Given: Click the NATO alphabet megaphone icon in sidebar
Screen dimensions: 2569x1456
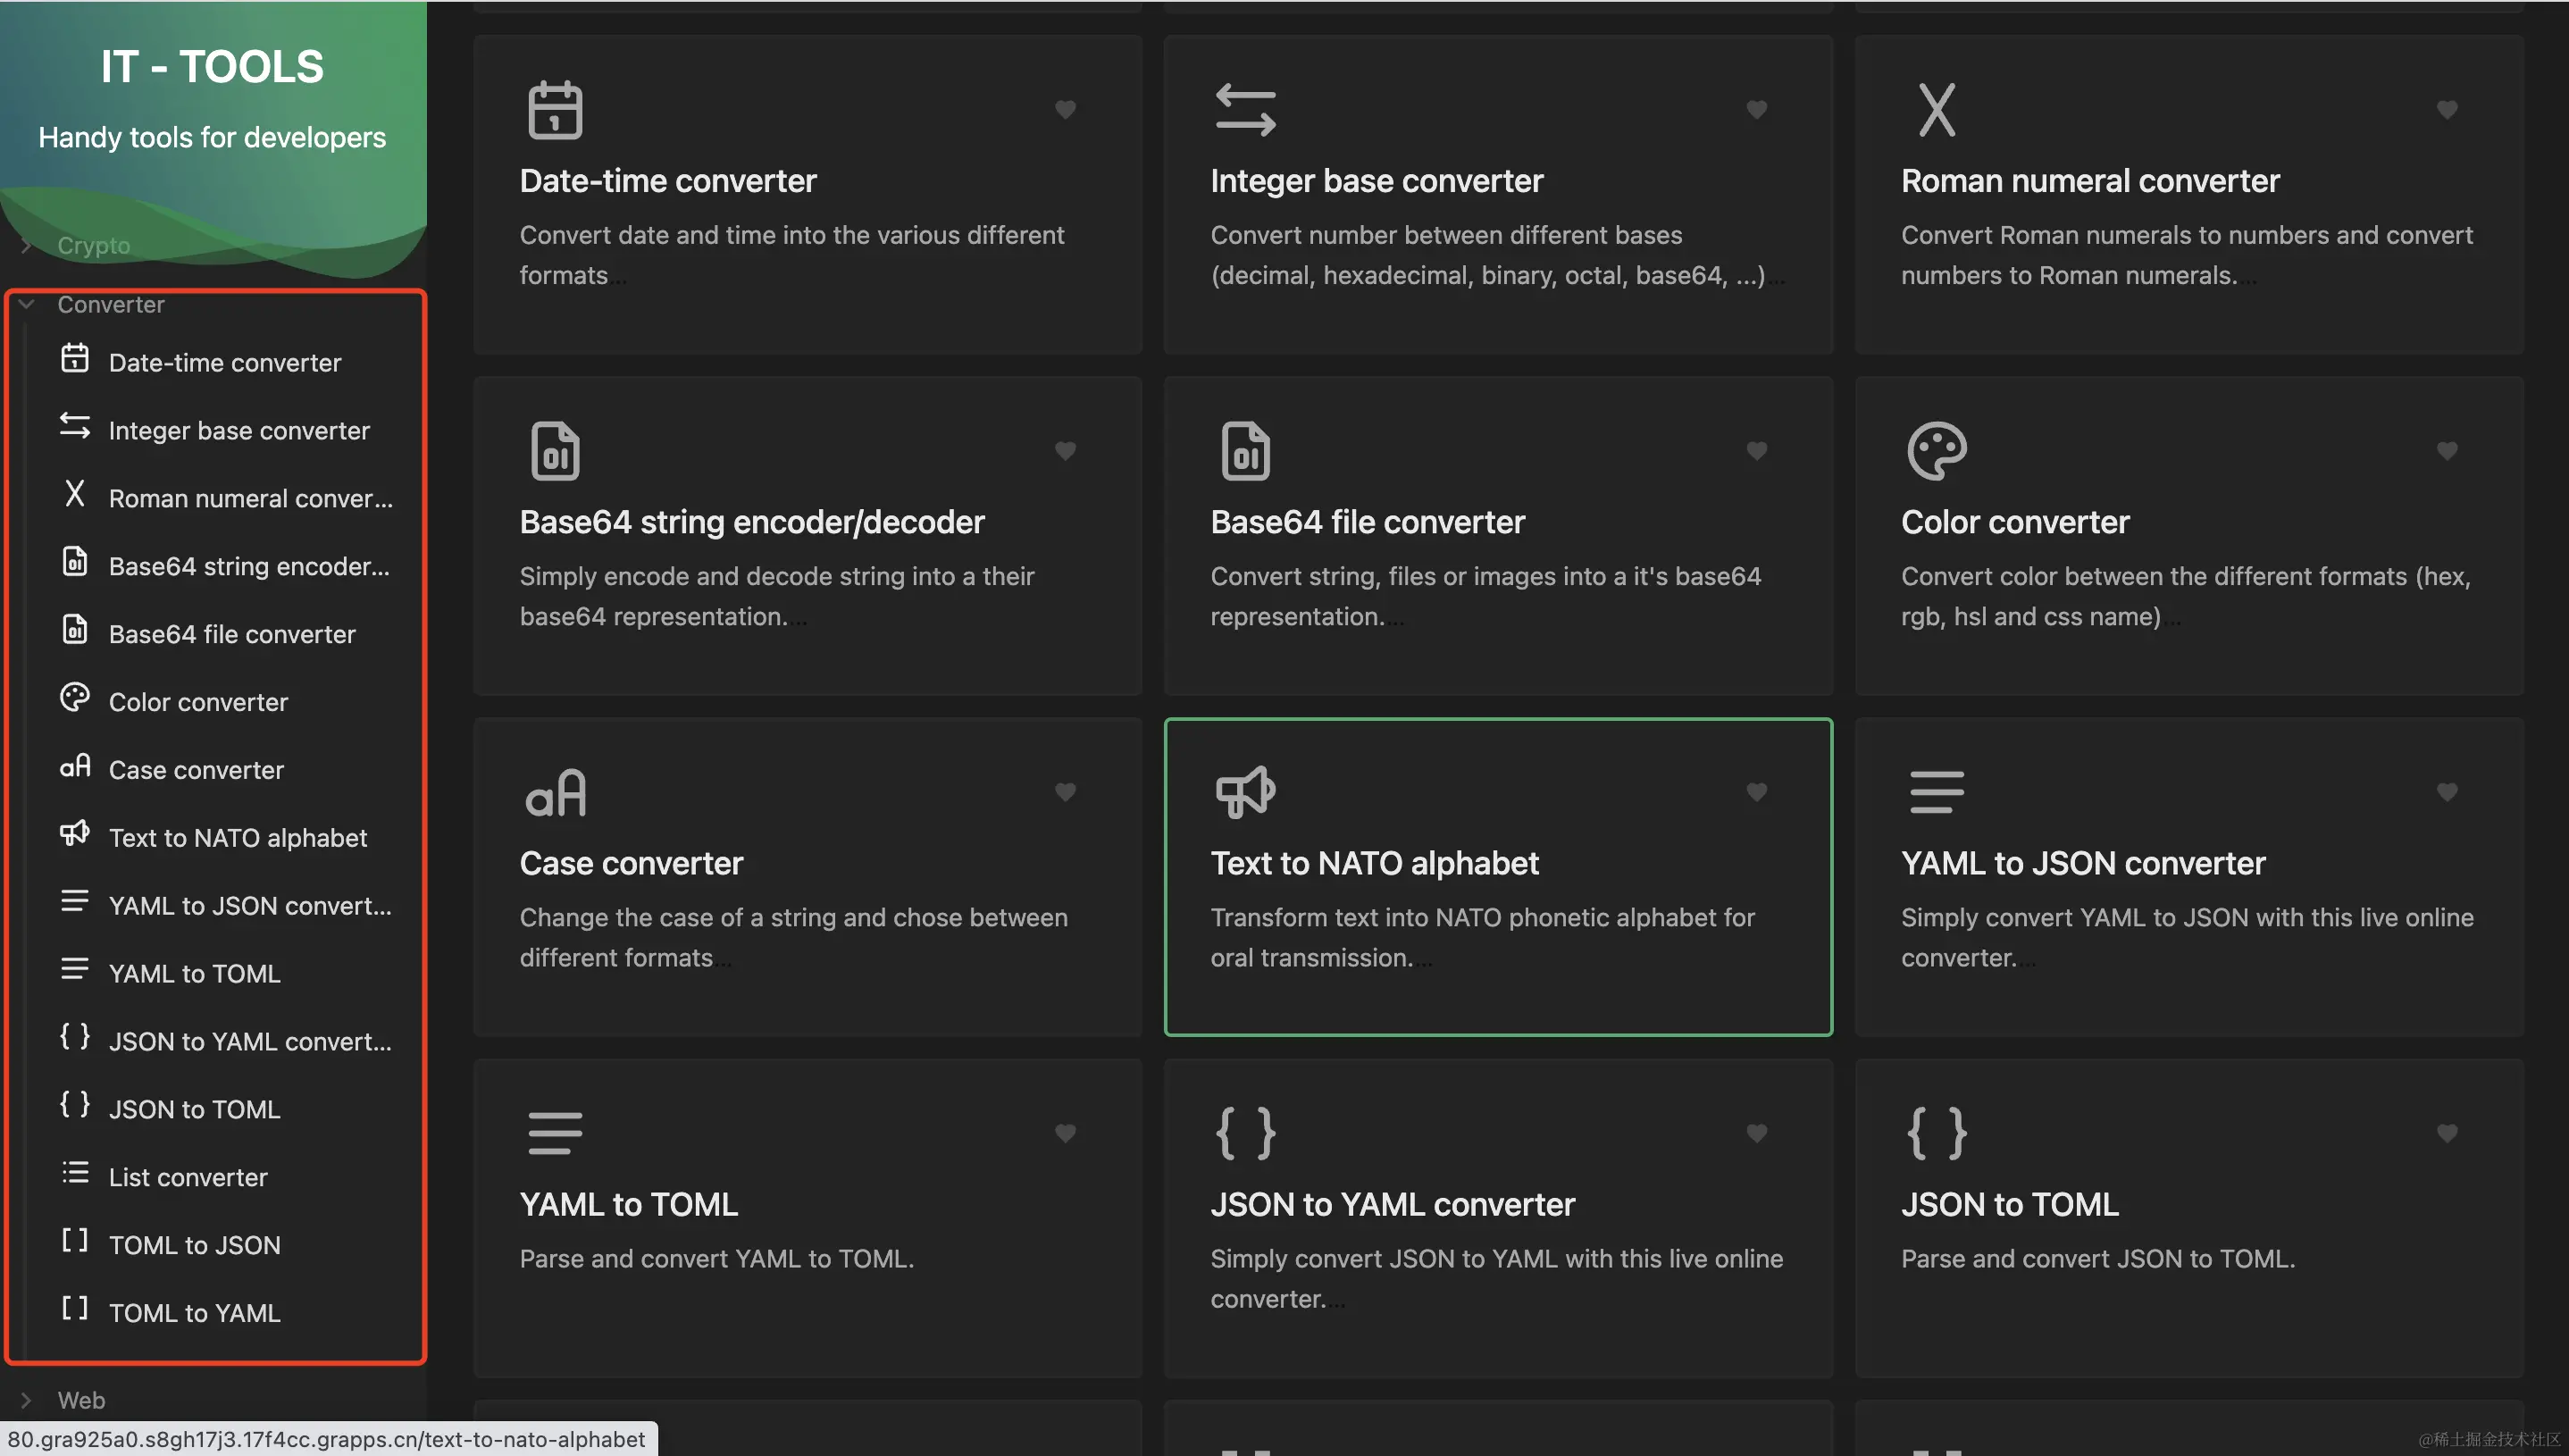Looking at the screenshot, I should coord(74,834).
